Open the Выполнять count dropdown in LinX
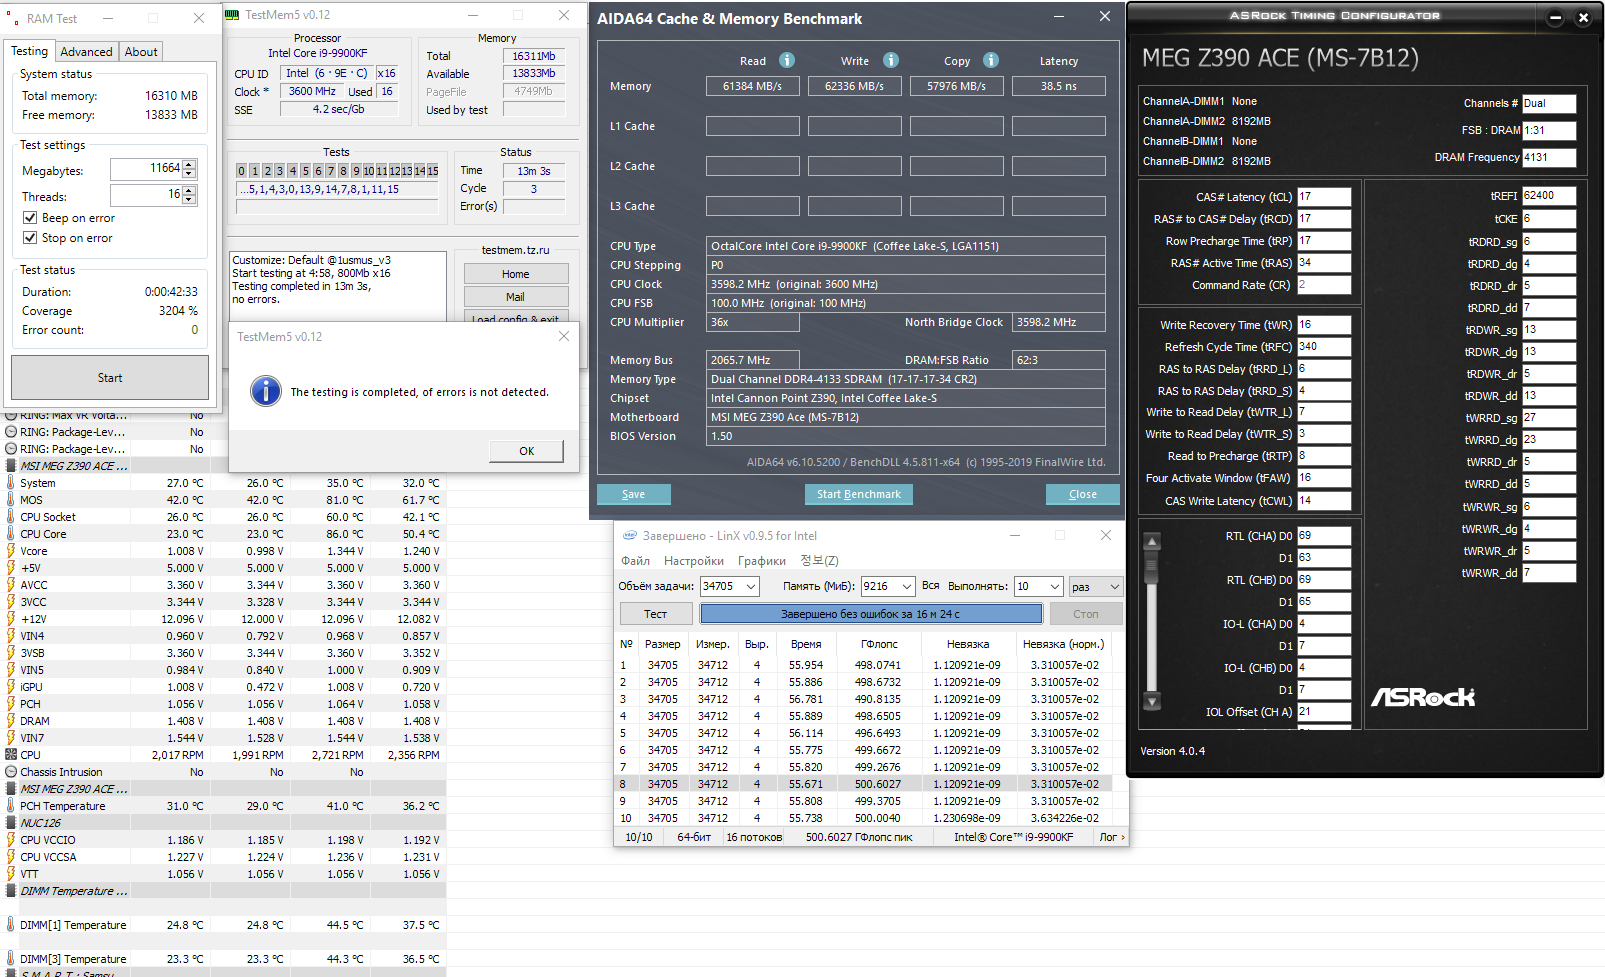The image size is (1605, 977). (x=1054, y=587)
